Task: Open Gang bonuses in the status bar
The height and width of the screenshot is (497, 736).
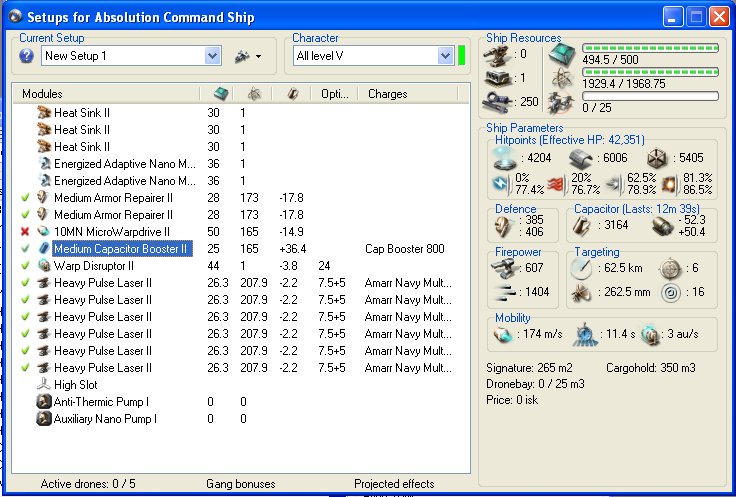Action: [x=241, y=484]
